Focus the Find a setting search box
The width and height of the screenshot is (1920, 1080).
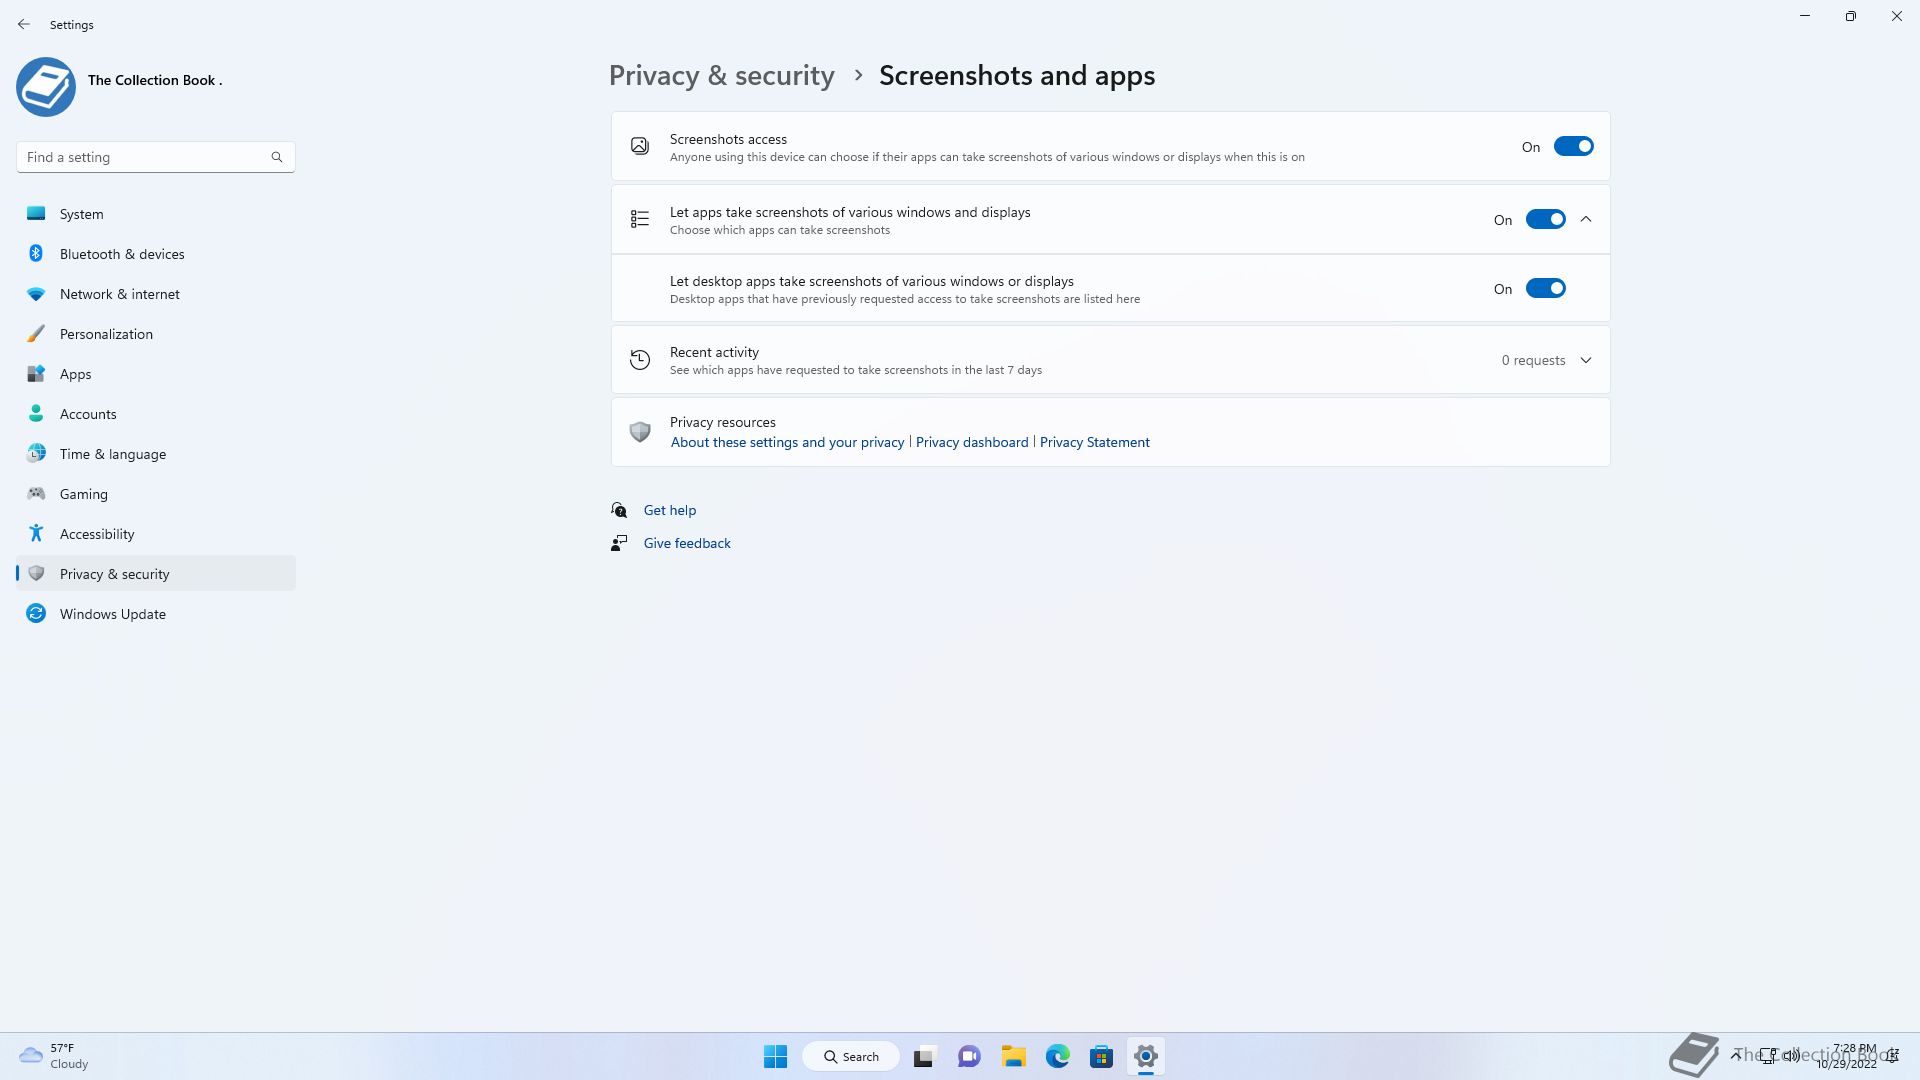(x=155, y=157)
